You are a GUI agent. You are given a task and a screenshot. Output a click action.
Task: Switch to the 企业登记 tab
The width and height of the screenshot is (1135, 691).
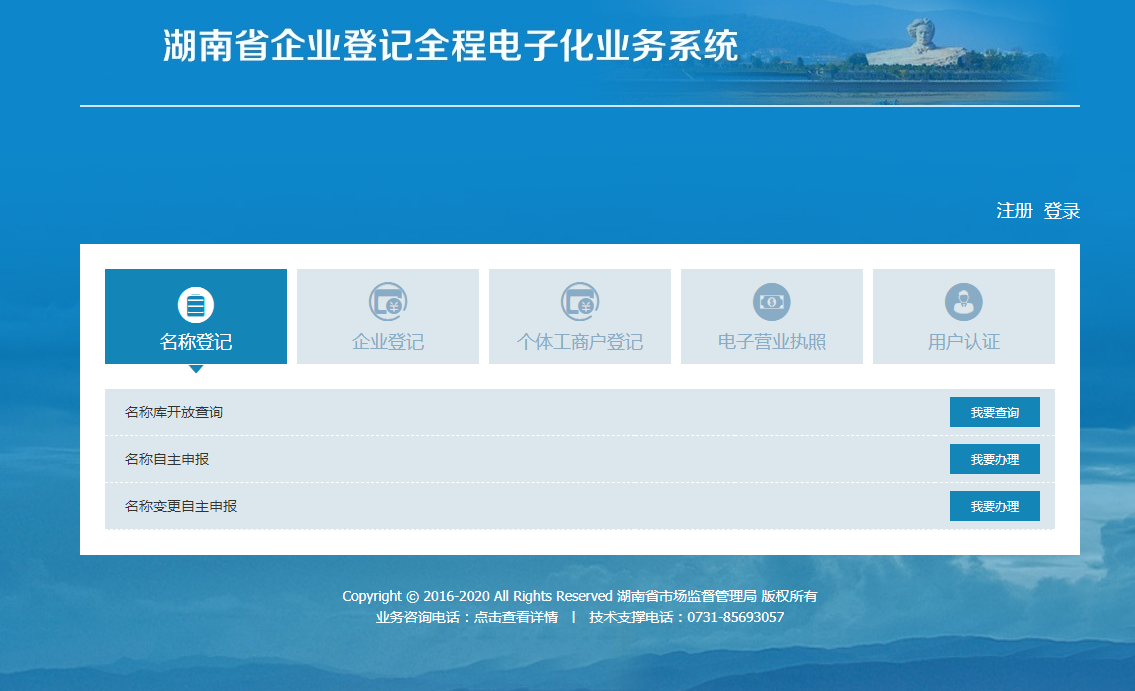click(x=388, y=316)
